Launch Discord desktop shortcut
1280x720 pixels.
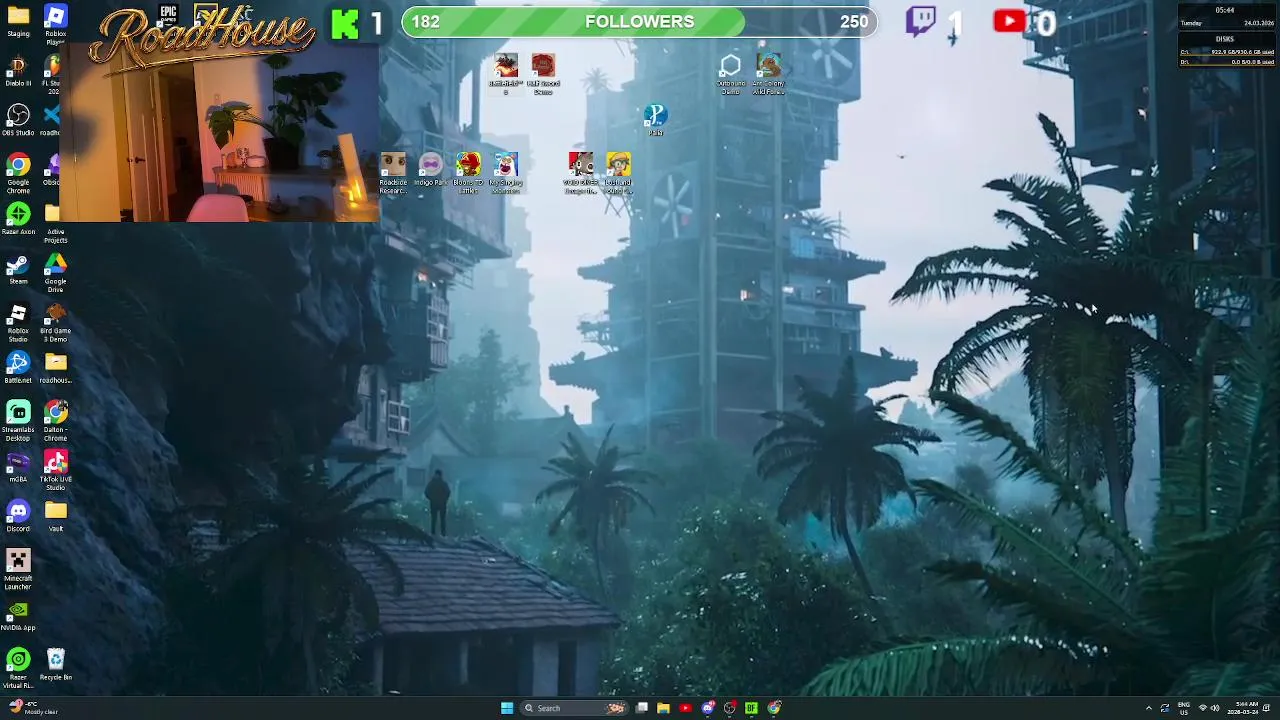18,517
